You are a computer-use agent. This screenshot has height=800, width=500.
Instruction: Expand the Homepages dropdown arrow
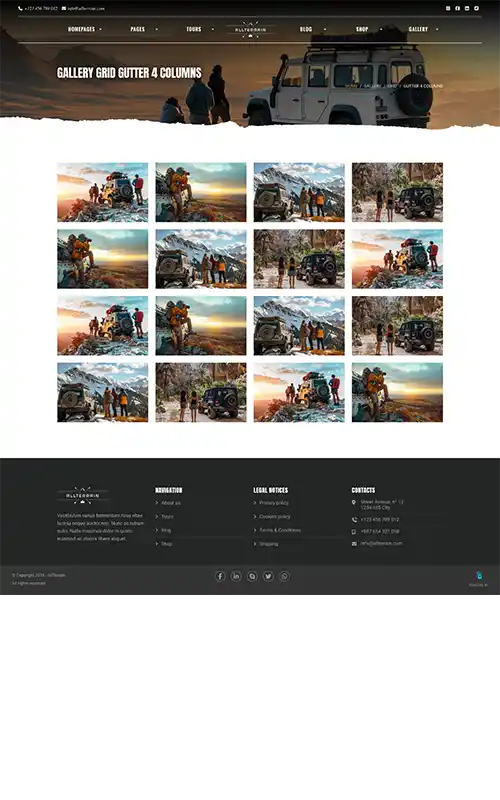pyautogui.click(x=101, y=29)
